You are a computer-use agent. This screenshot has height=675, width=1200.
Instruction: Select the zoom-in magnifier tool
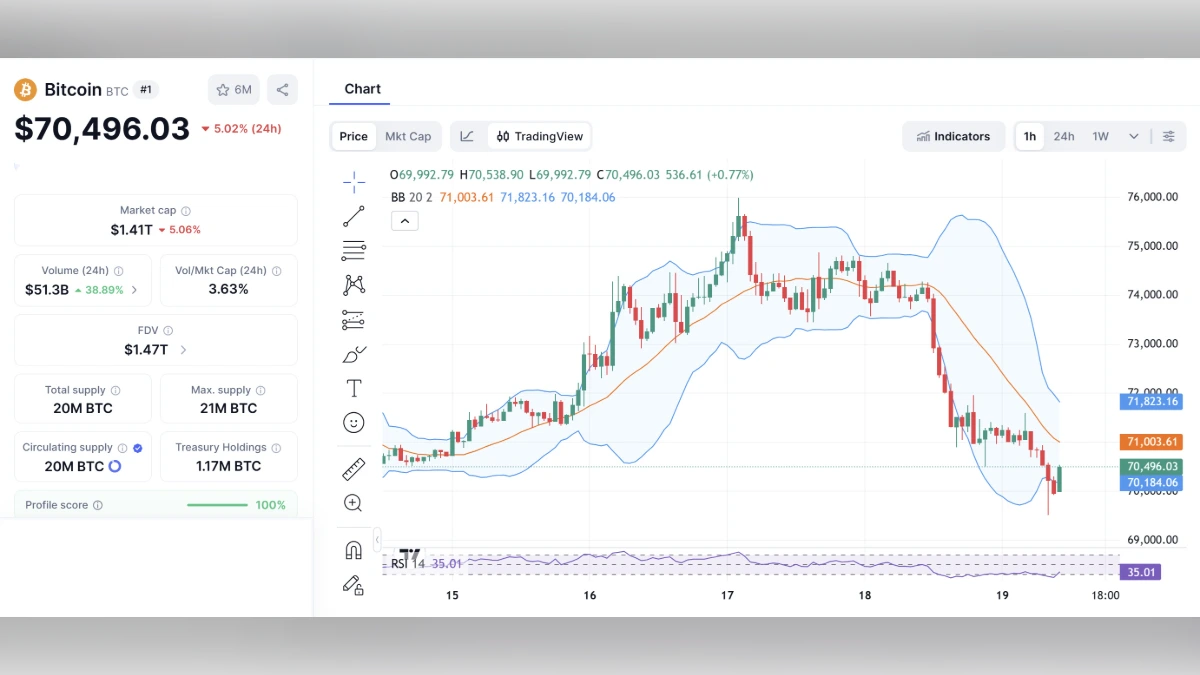pyautogui.click(x=353, y=503)
